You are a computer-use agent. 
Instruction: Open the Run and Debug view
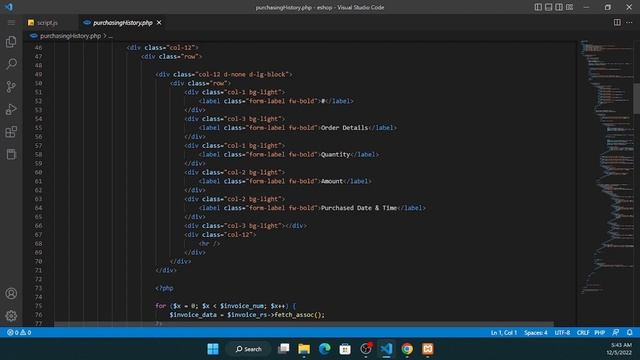(x=11, y=109)
